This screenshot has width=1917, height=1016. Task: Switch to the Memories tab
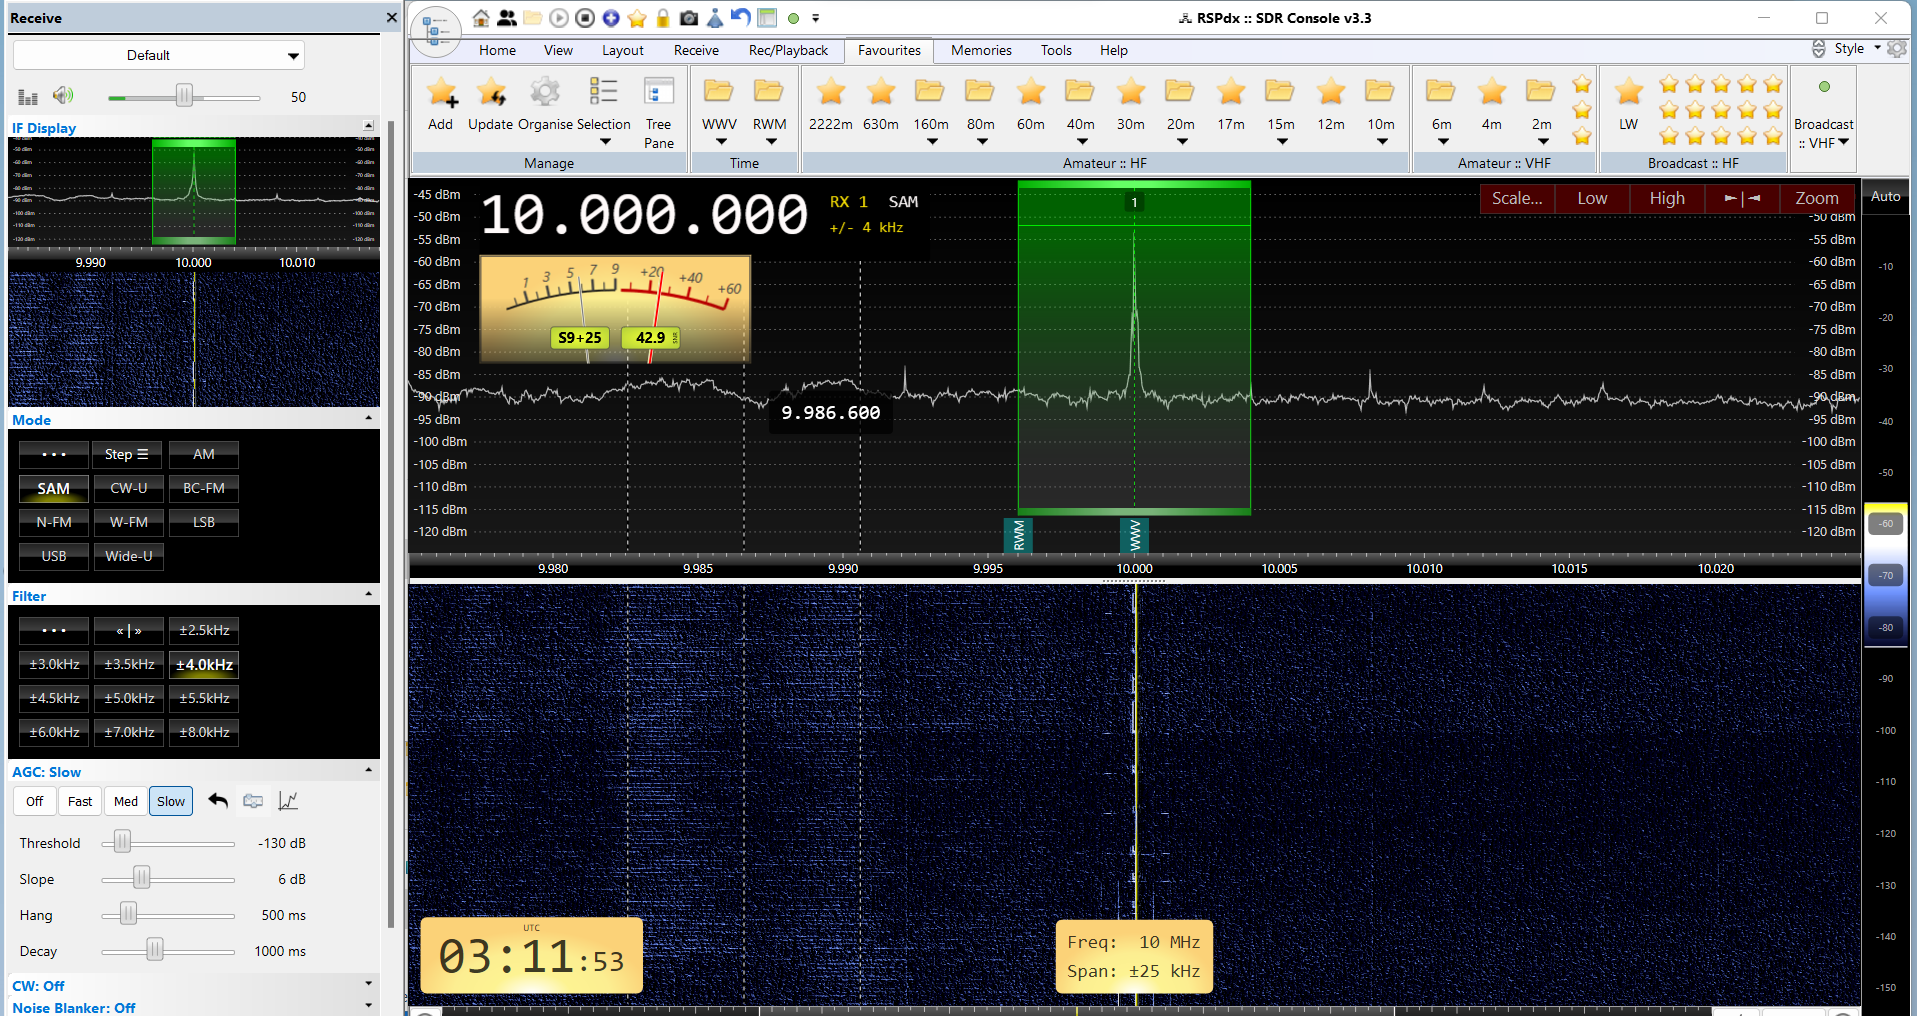(980, 50)
